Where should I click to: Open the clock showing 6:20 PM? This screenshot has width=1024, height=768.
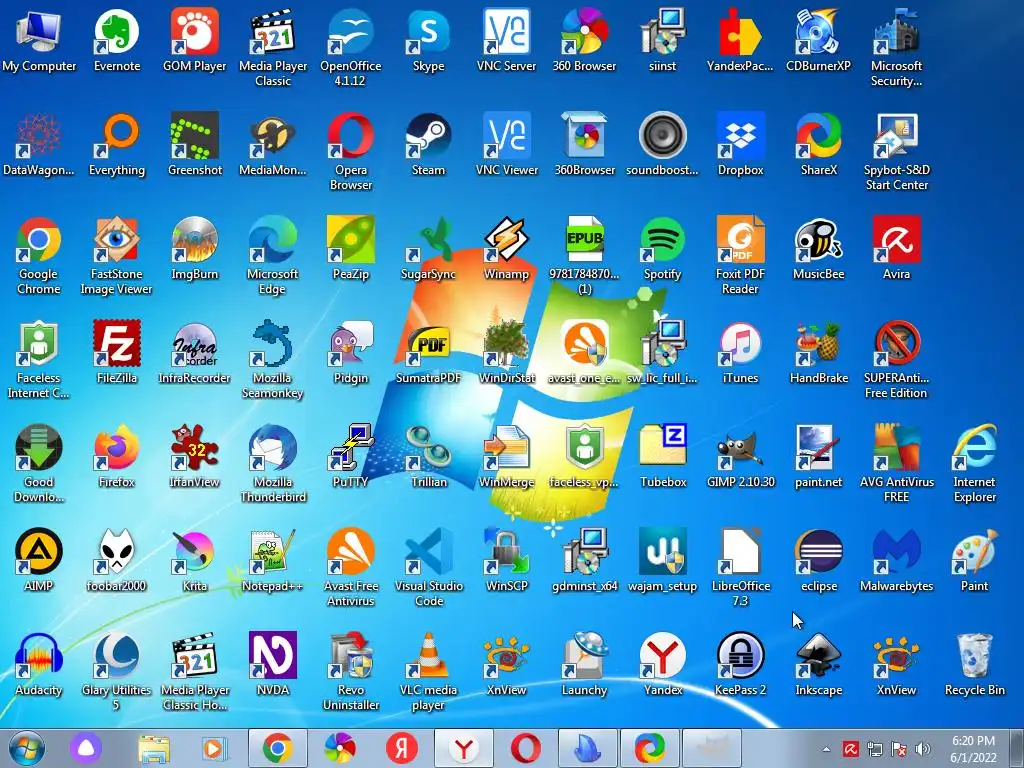(x=973, y=749)
